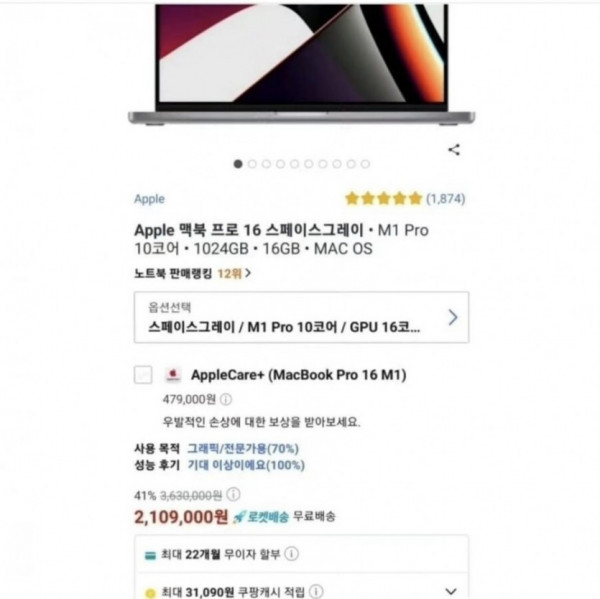Image resolution: width=600 pixels, height=599 pixels.
Task: Click the five-star rating icons
Action: tap(383, 199)
